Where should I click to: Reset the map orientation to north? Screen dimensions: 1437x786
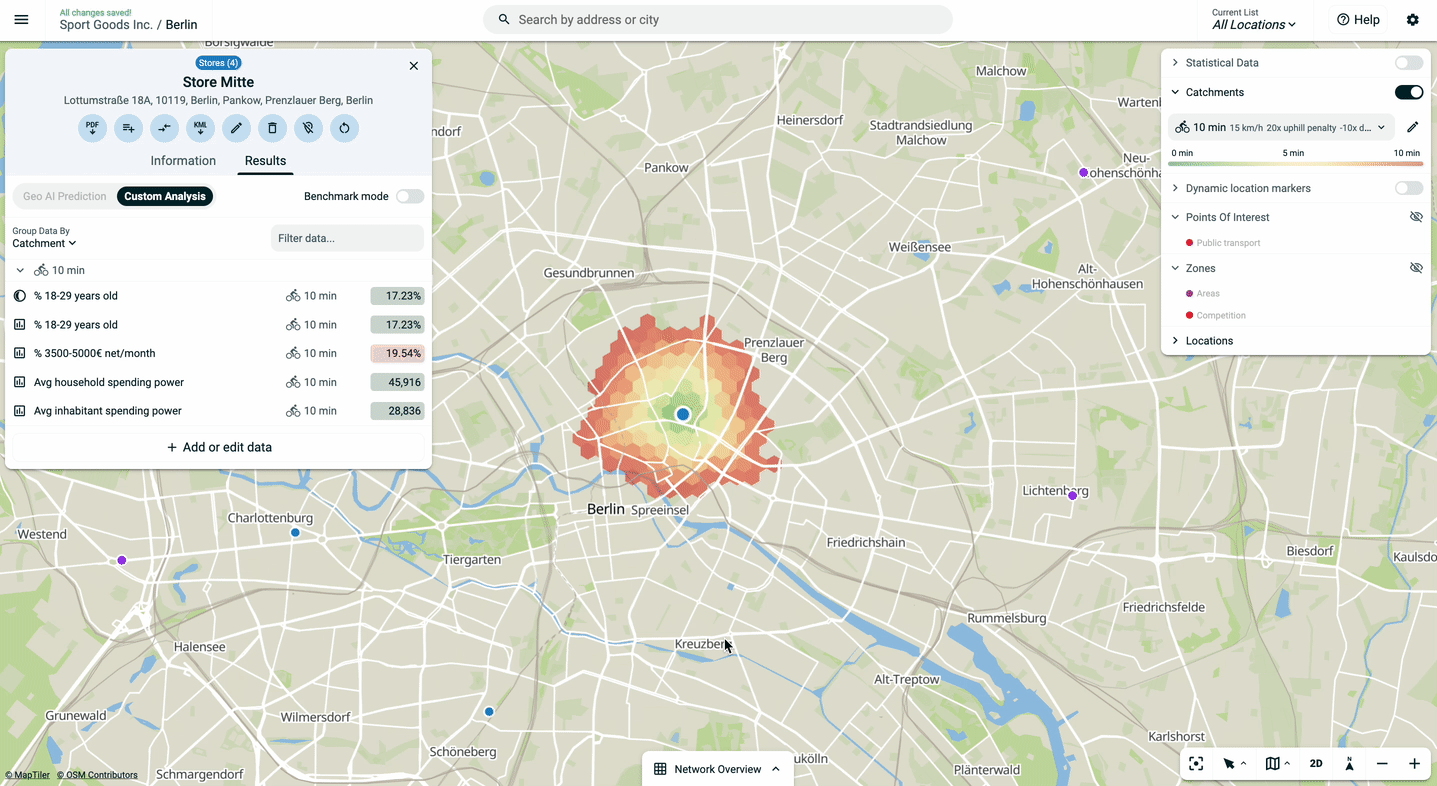pos(1349,764)
